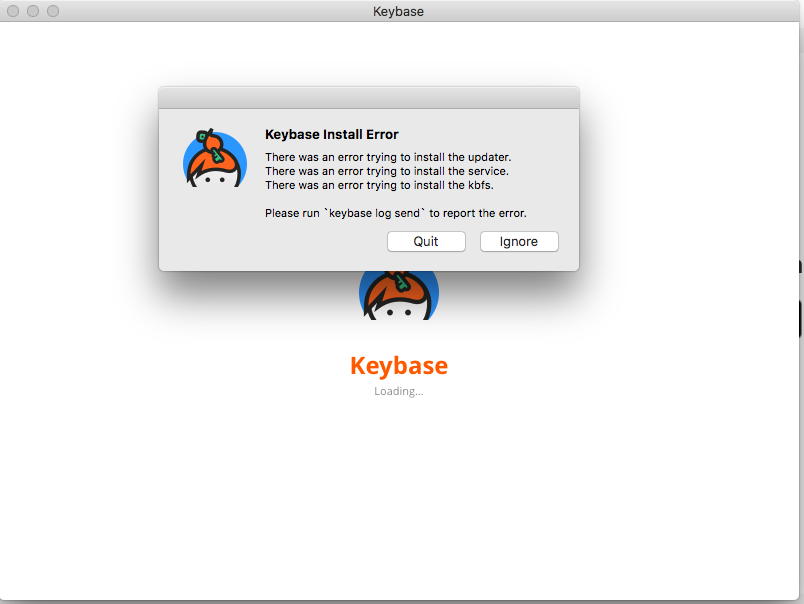Viewport: 804px width, 604px height.
Task: Click the 'Loading...' status text
Action: [x=398, y=391]
